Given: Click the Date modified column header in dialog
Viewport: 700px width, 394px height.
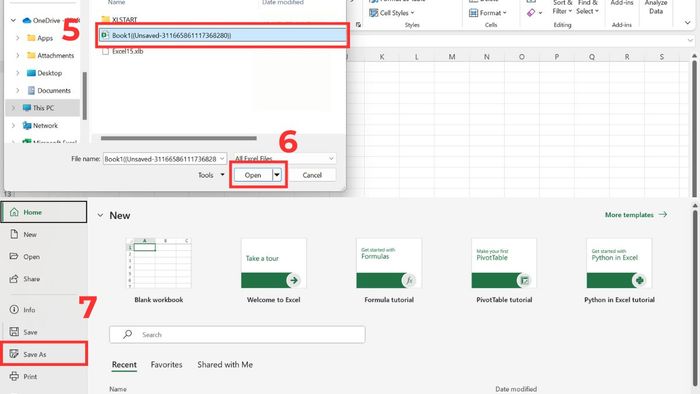Looking at the screenshot, I should point(283,3).
